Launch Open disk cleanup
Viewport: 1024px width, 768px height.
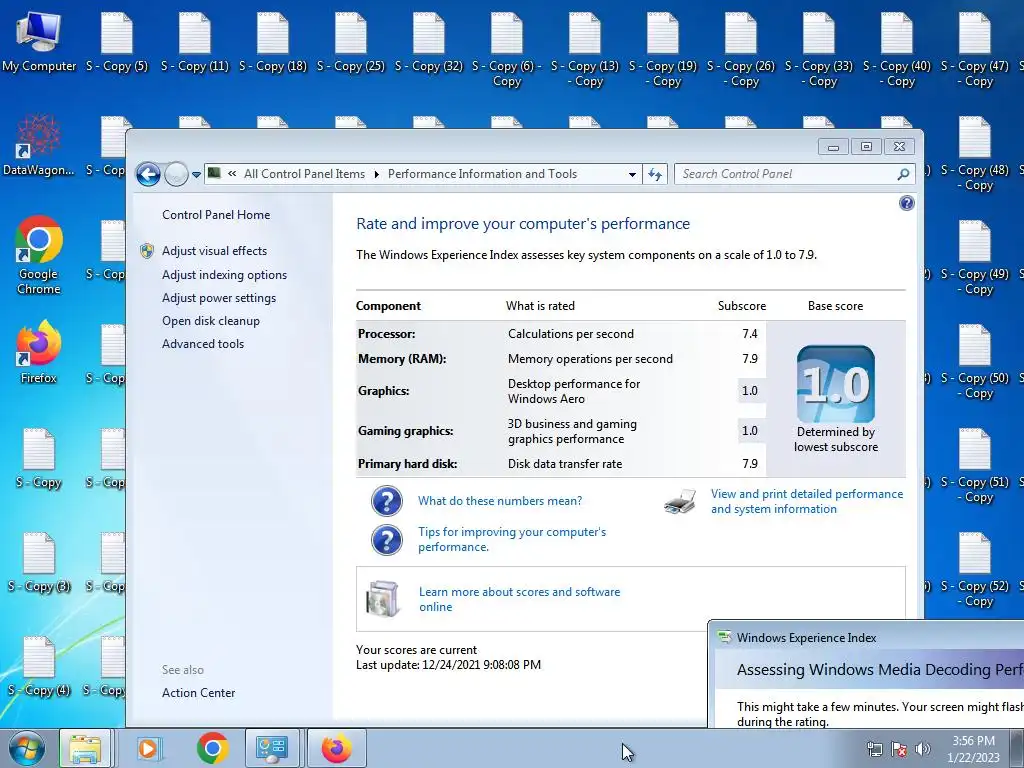click(210, 321)
